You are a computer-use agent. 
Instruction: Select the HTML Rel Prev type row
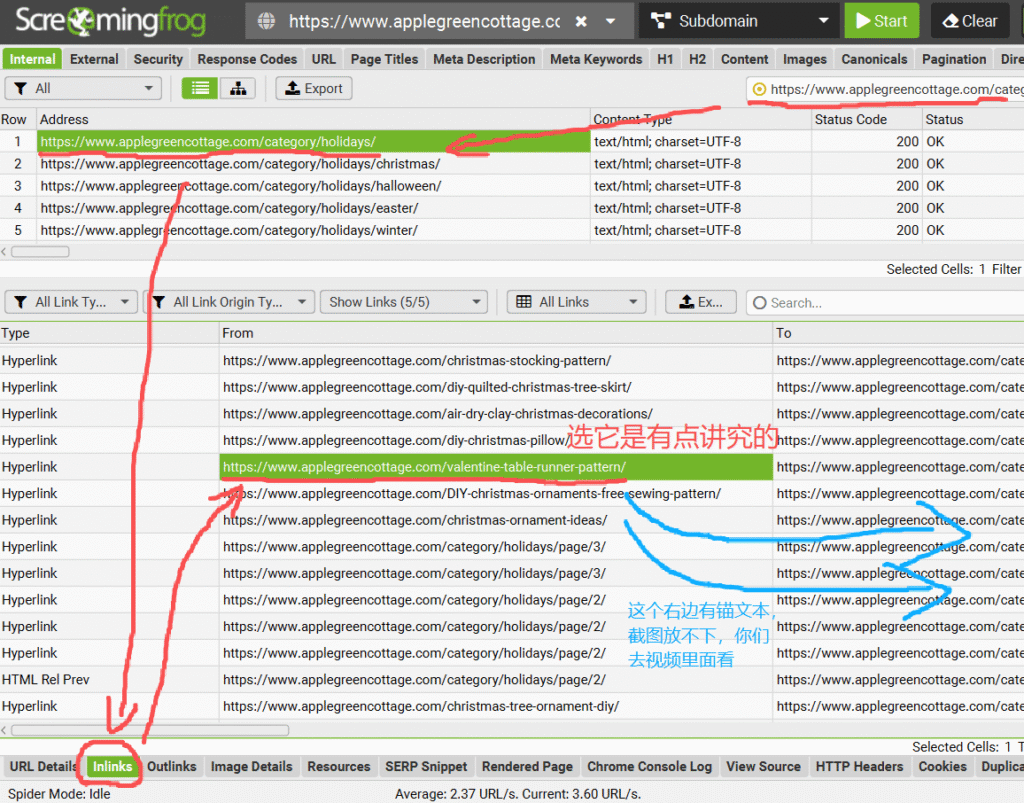[46, 680]
